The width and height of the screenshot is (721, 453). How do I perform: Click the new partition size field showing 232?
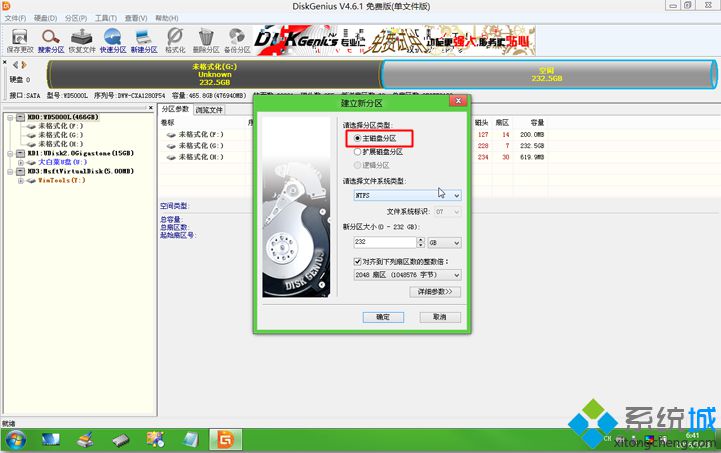384,242
